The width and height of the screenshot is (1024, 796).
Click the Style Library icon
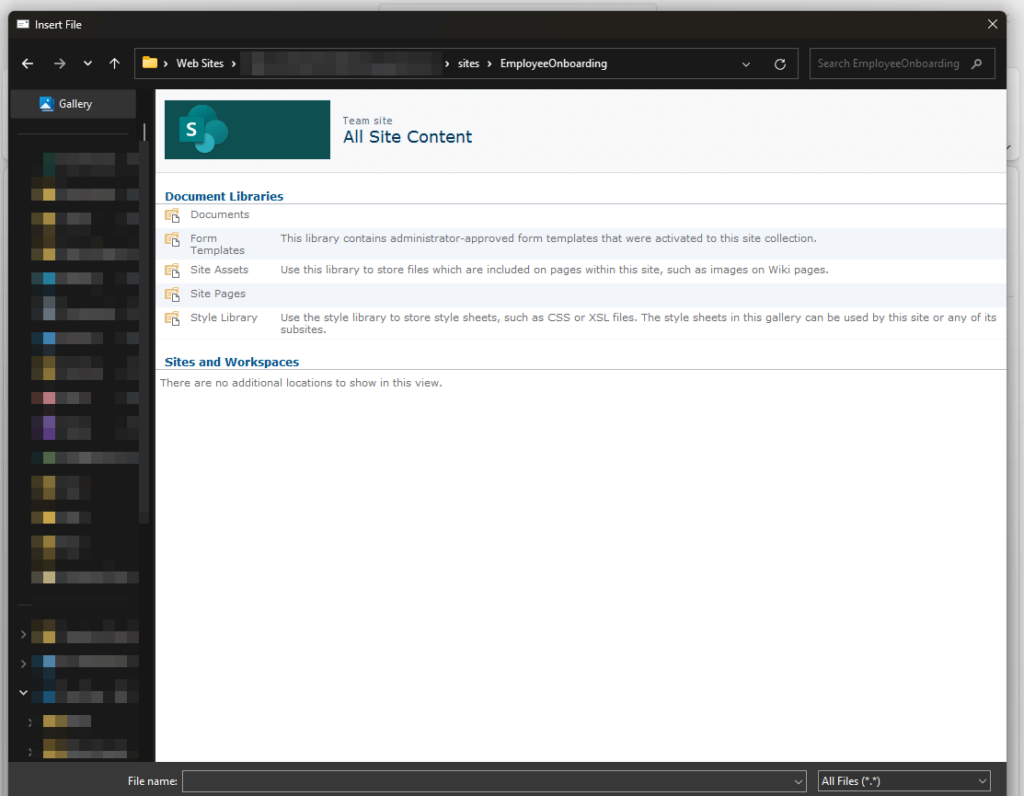tap(172, 319)
